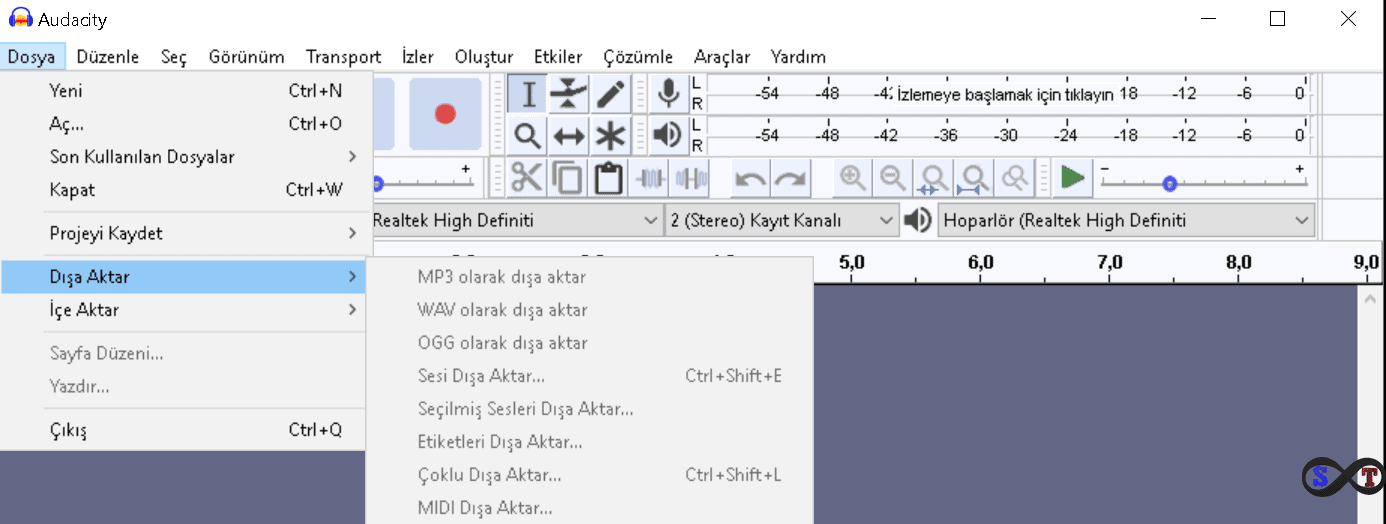This screenshot has width=1386, height=524.
Task: Select the Envelope tool
Action: (568, 95)
